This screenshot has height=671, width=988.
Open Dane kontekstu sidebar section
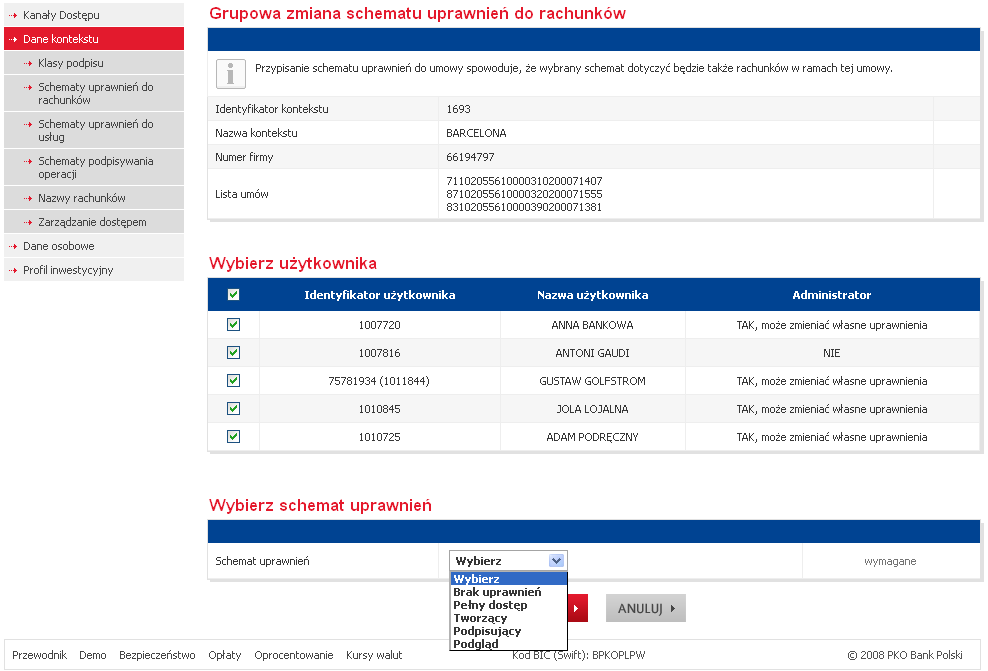click(x=94, y=38)
